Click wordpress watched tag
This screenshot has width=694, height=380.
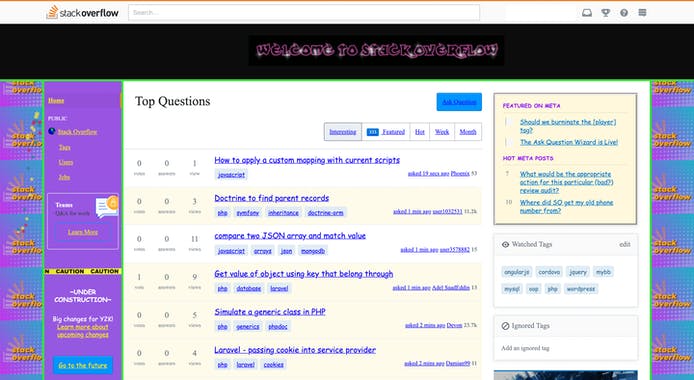coord(581,289)
